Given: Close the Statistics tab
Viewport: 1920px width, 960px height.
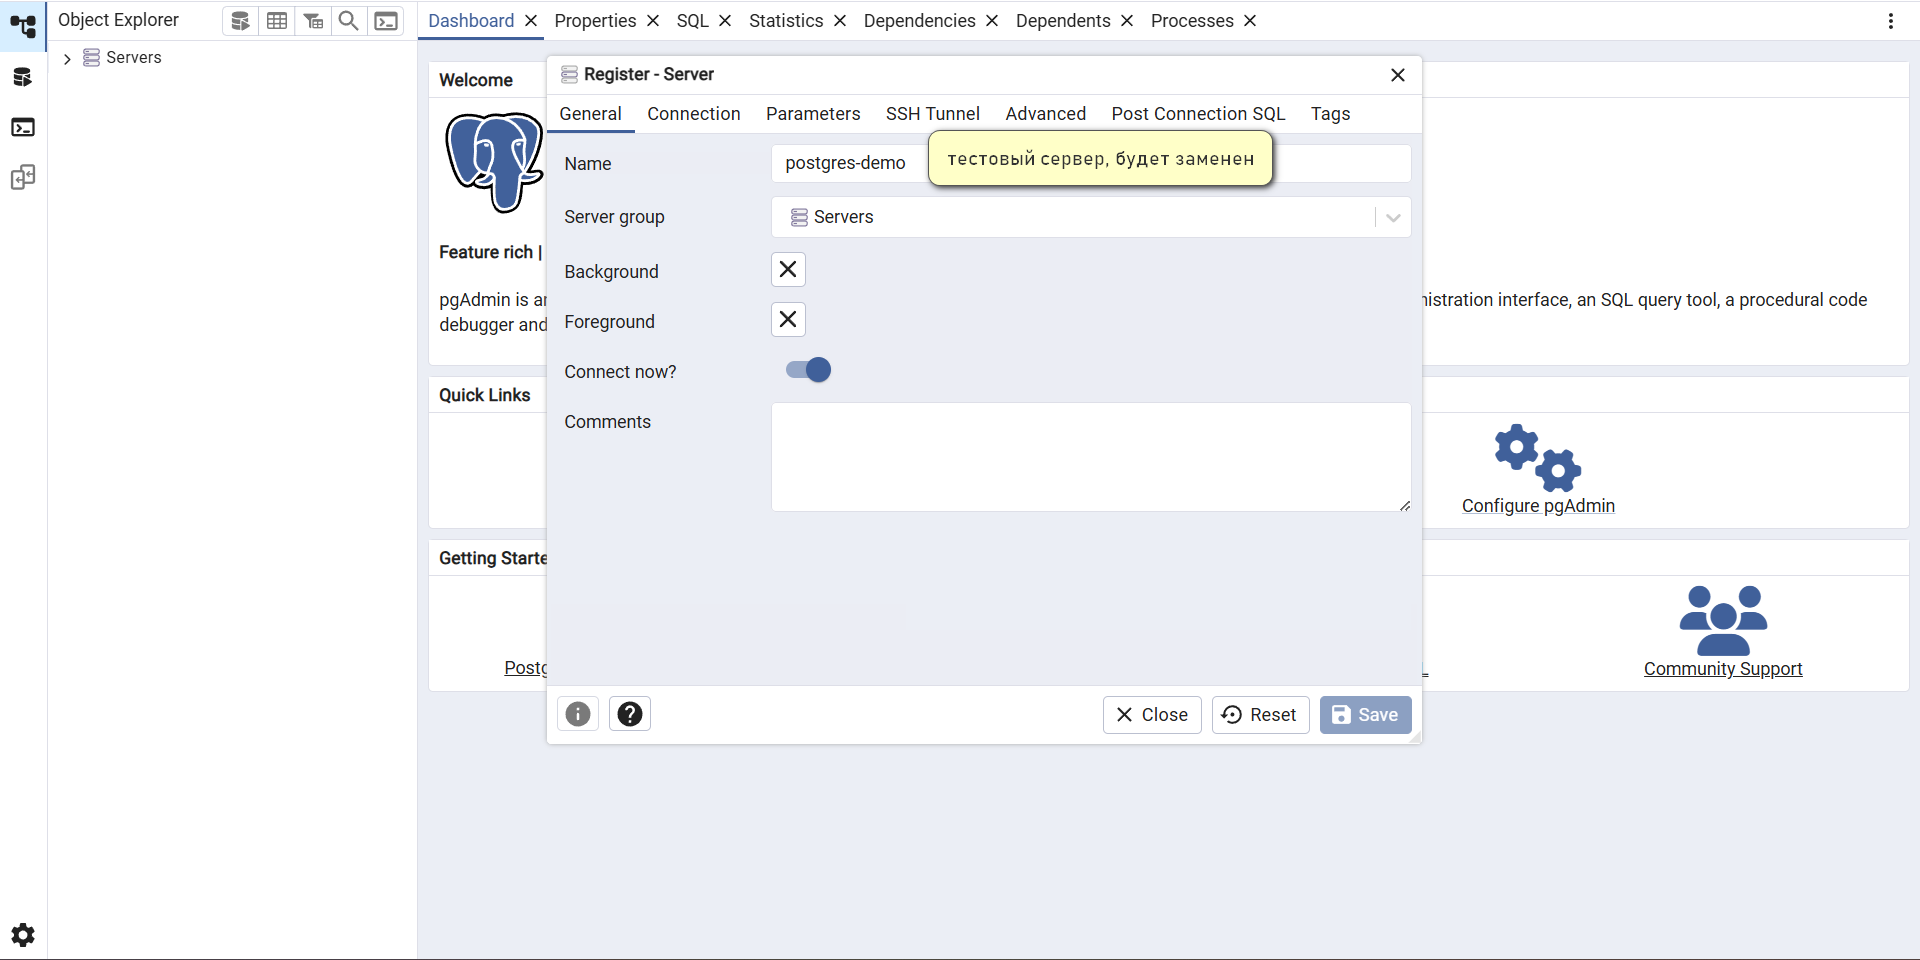Looking at the screenshot, I should tap(840, 21).
